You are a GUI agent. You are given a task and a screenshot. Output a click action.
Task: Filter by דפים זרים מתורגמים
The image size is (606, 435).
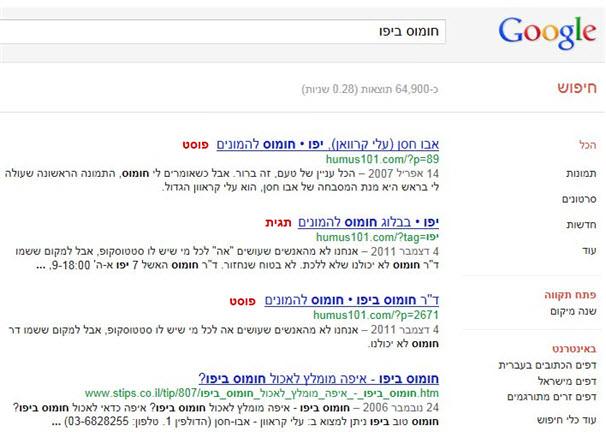pyautogui.click(x=552, y=397)
